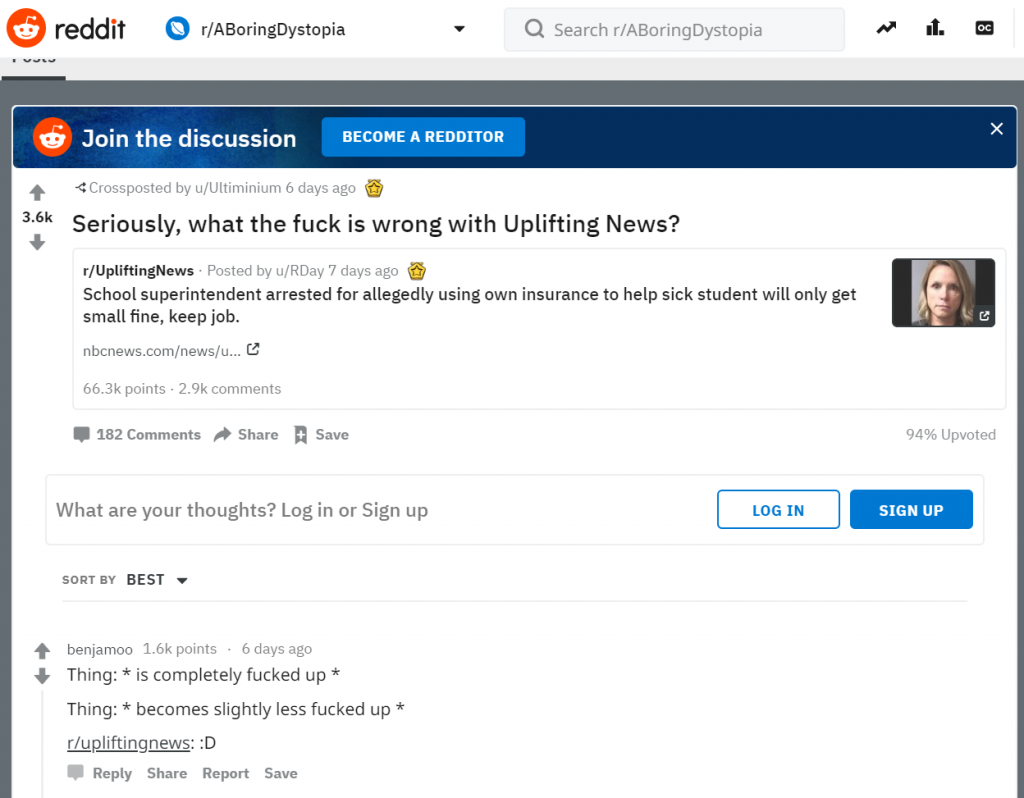The image size is (1024, 798).
Task: Upvote benjamoo's comment
Action: tap(42, 650)
